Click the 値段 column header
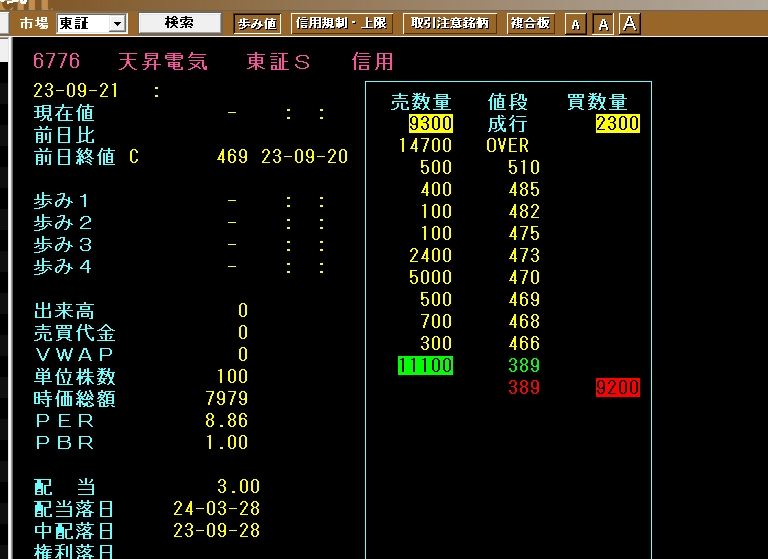768x559 pixels. (507, 102)
